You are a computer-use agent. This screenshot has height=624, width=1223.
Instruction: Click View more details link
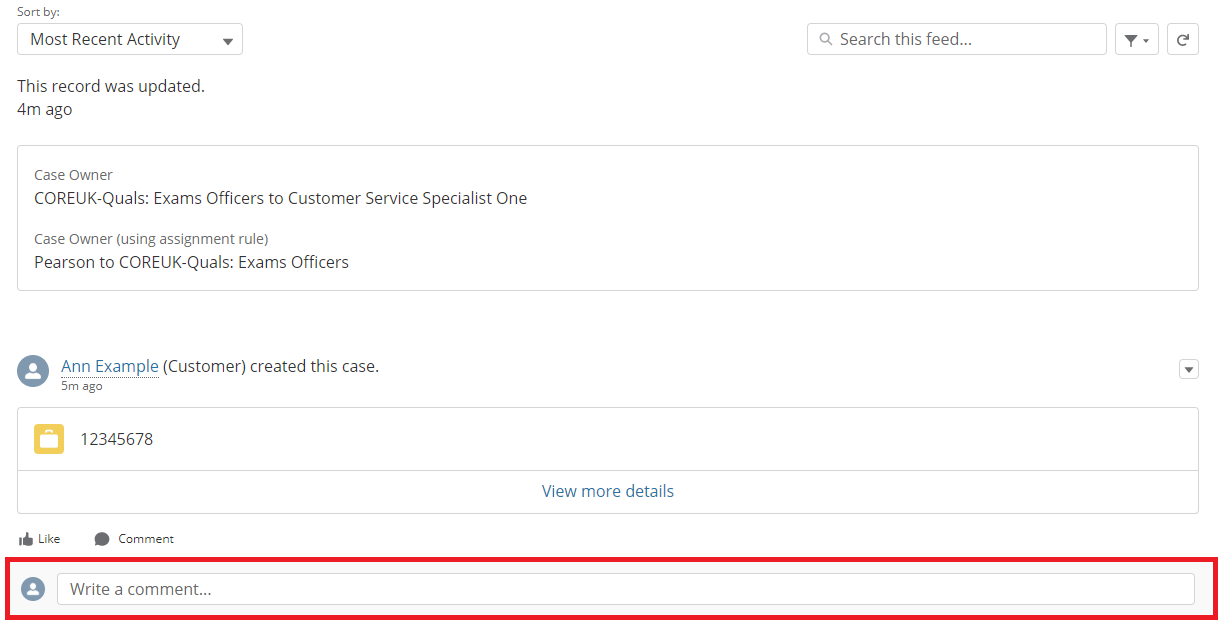(x=607, y=491)
